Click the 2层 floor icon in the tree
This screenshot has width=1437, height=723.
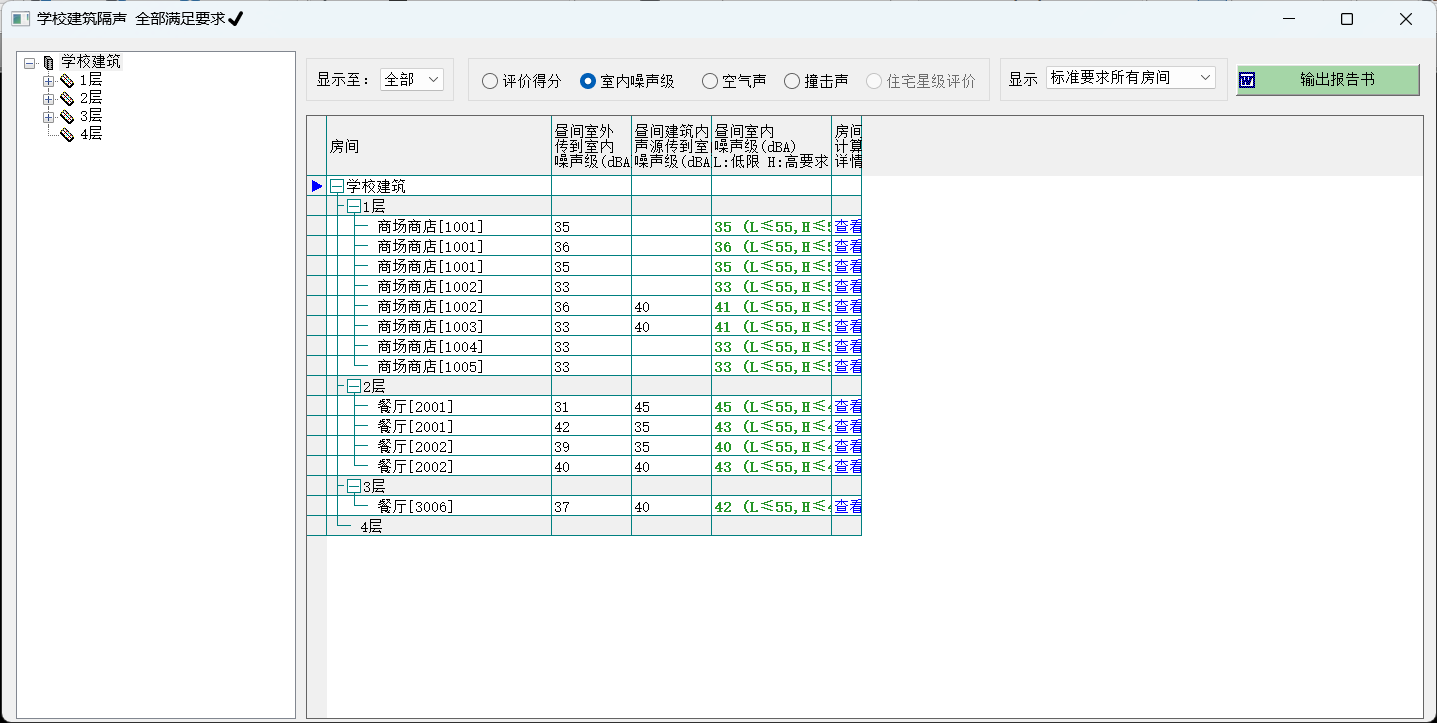tap(67, 98)
